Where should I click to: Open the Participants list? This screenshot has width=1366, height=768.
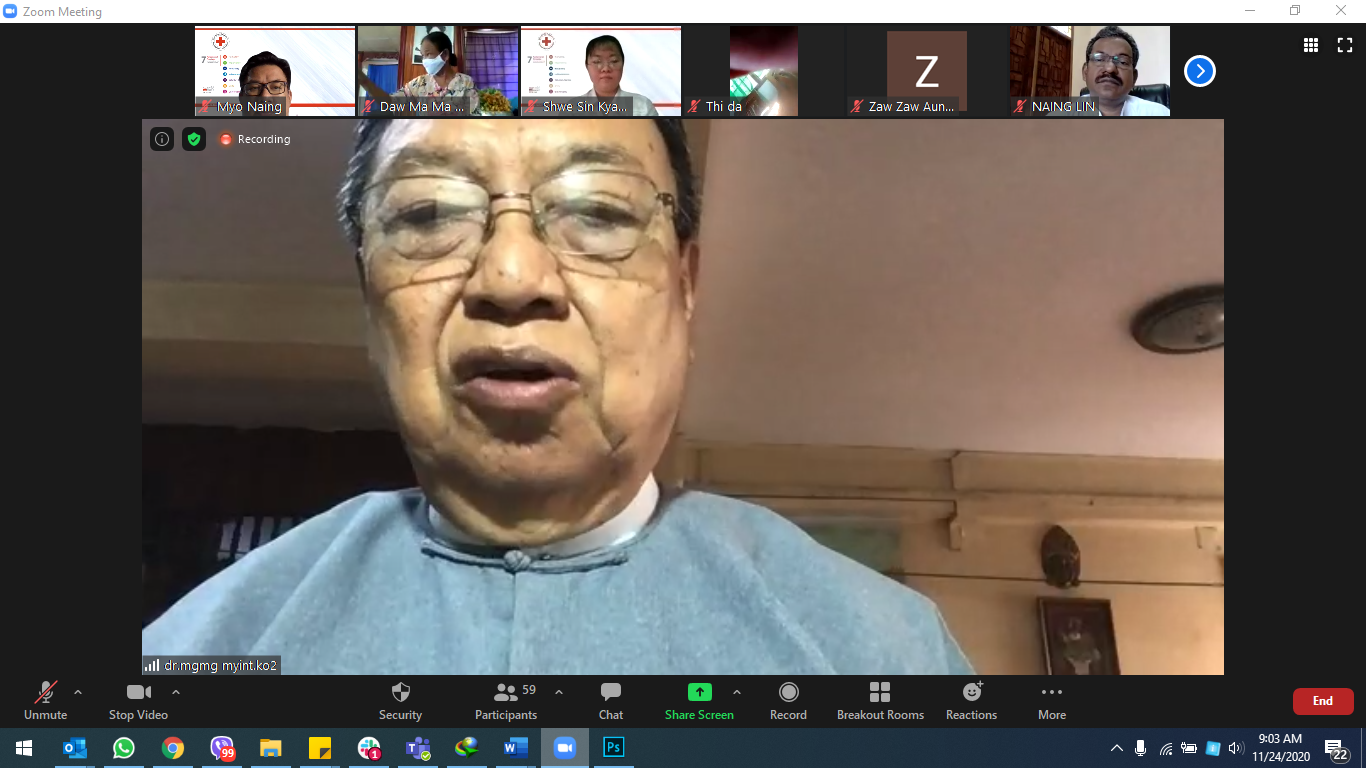(x=506, y=700)
